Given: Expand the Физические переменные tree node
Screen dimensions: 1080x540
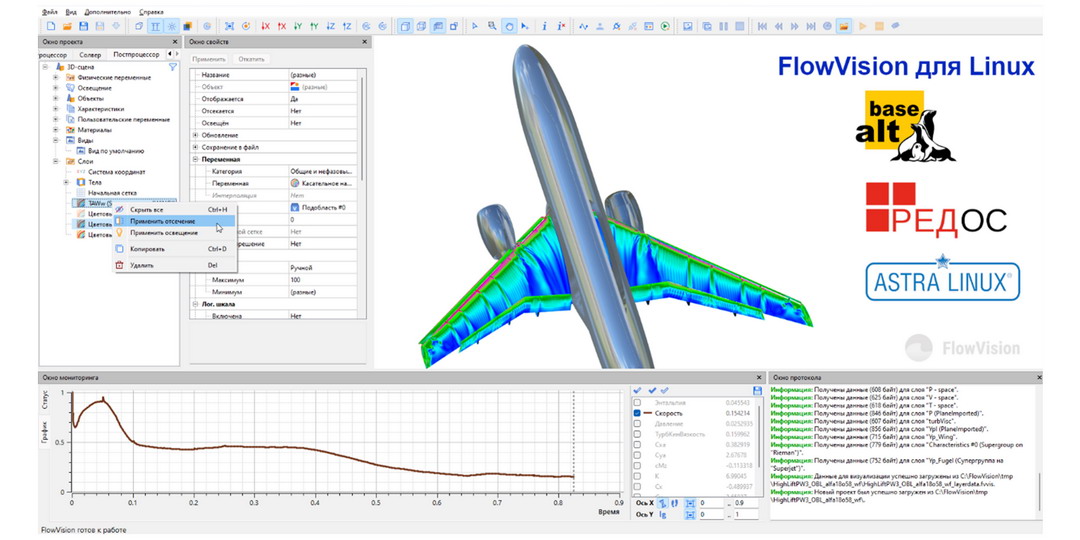Looking at the screenshot, I should click(56, 78).
